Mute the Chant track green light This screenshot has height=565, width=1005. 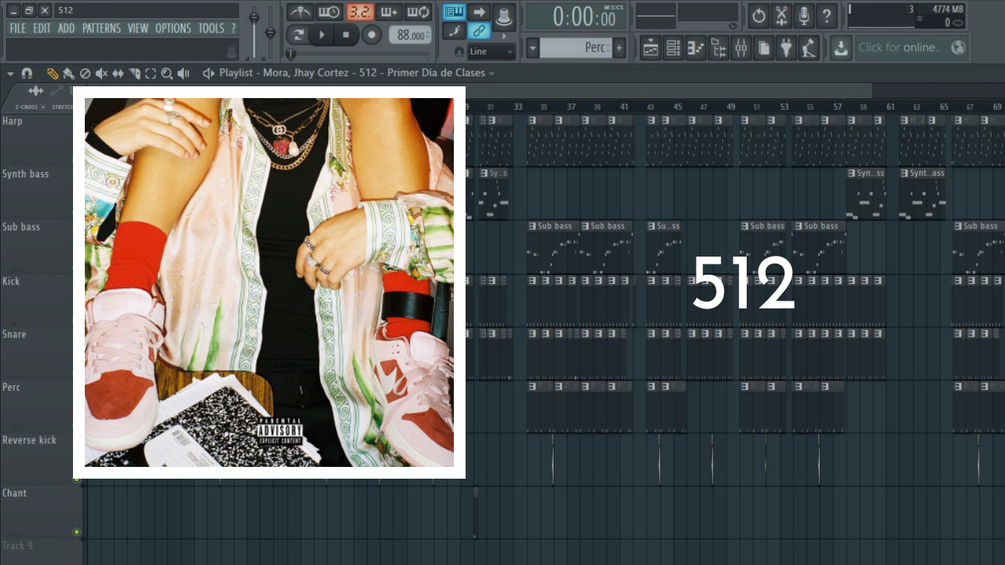point(76,532)
